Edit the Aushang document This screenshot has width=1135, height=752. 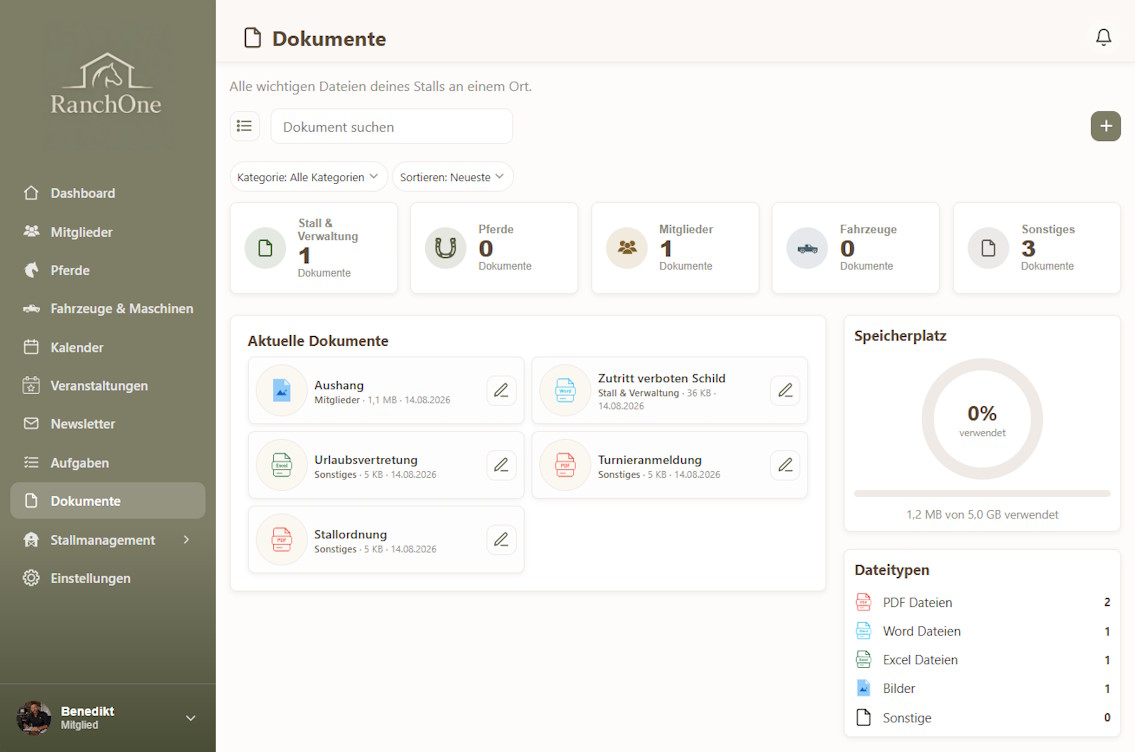pyautogui.click(x=501, y=390)
